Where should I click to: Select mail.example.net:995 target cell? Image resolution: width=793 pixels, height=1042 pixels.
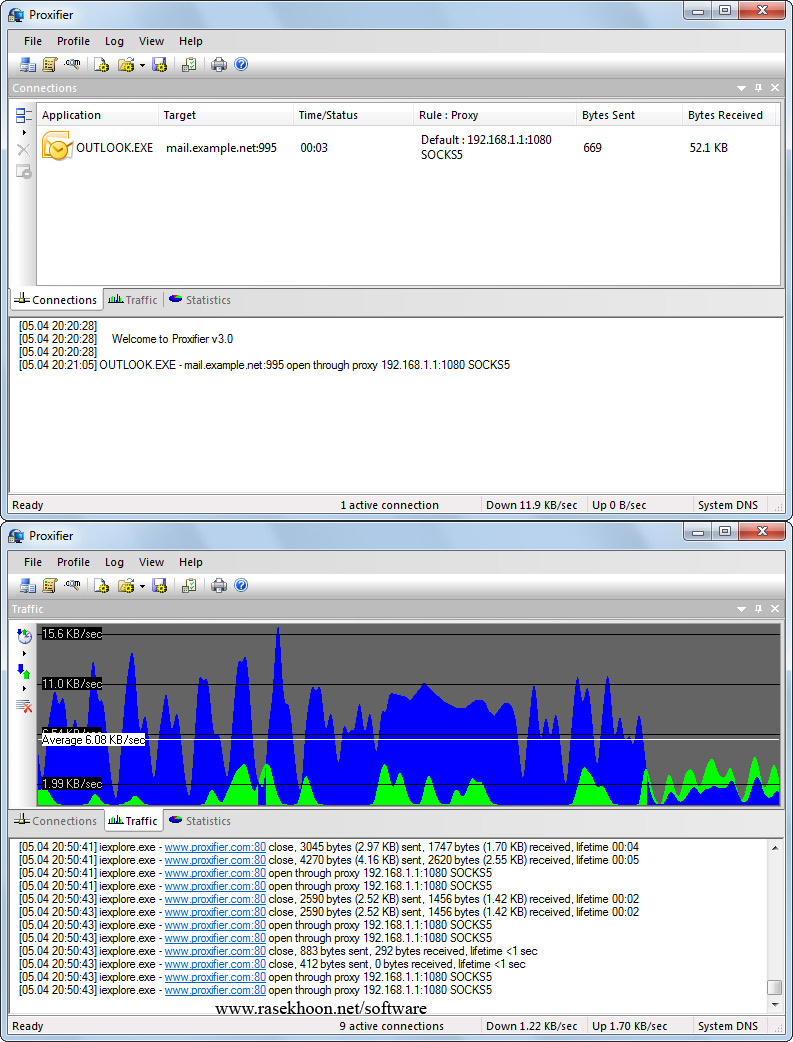click(x=221, y=148)
